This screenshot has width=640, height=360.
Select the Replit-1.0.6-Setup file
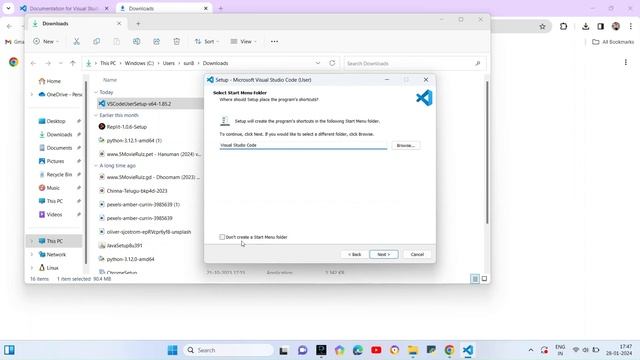pyautogui.click(x=127, y=127)
